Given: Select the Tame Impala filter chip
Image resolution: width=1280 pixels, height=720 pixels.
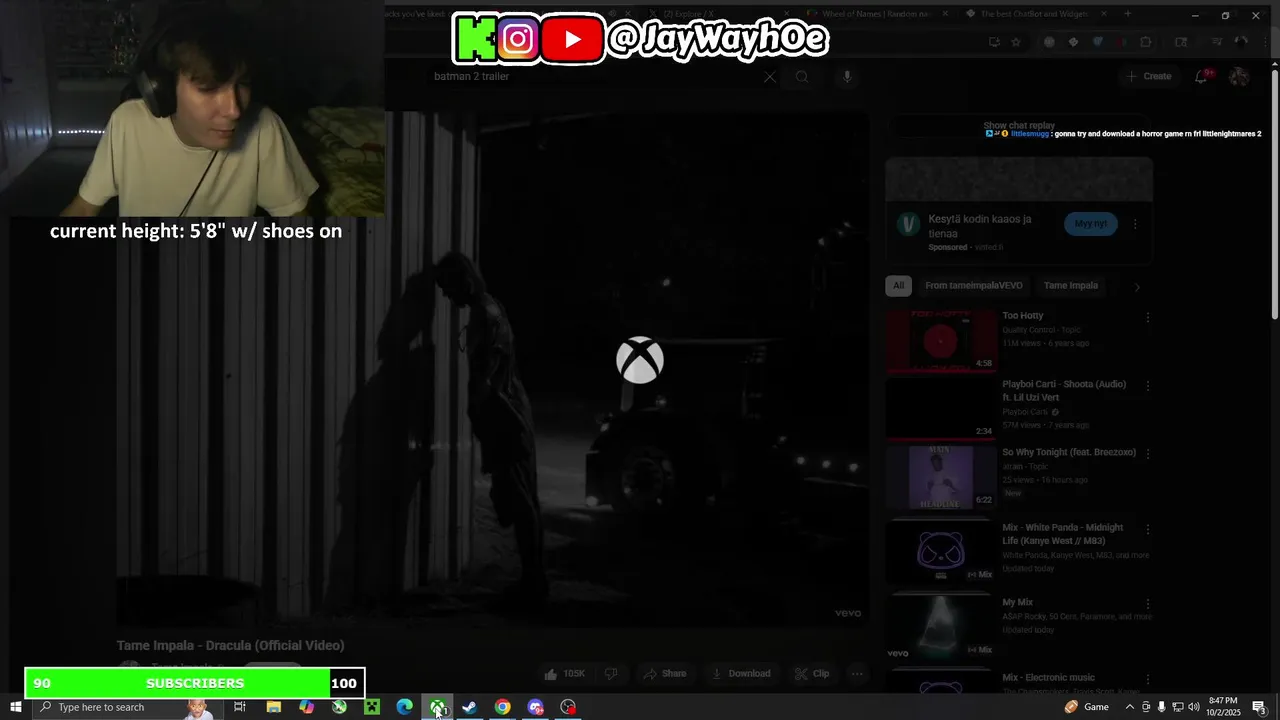Looking at the screenshot, I should [x=1071, y=286].
